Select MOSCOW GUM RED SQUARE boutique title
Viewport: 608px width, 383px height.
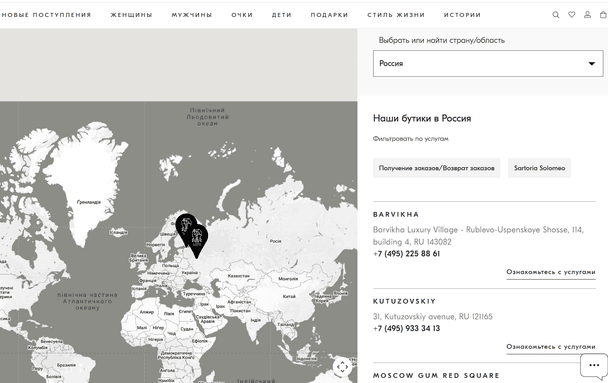coord(436,375)
